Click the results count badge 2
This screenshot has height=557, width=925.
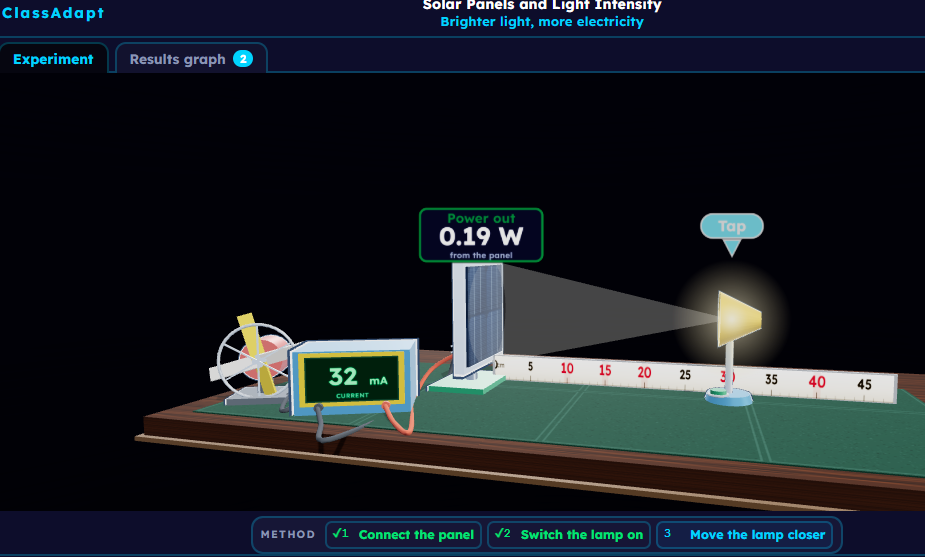point(243,59)
